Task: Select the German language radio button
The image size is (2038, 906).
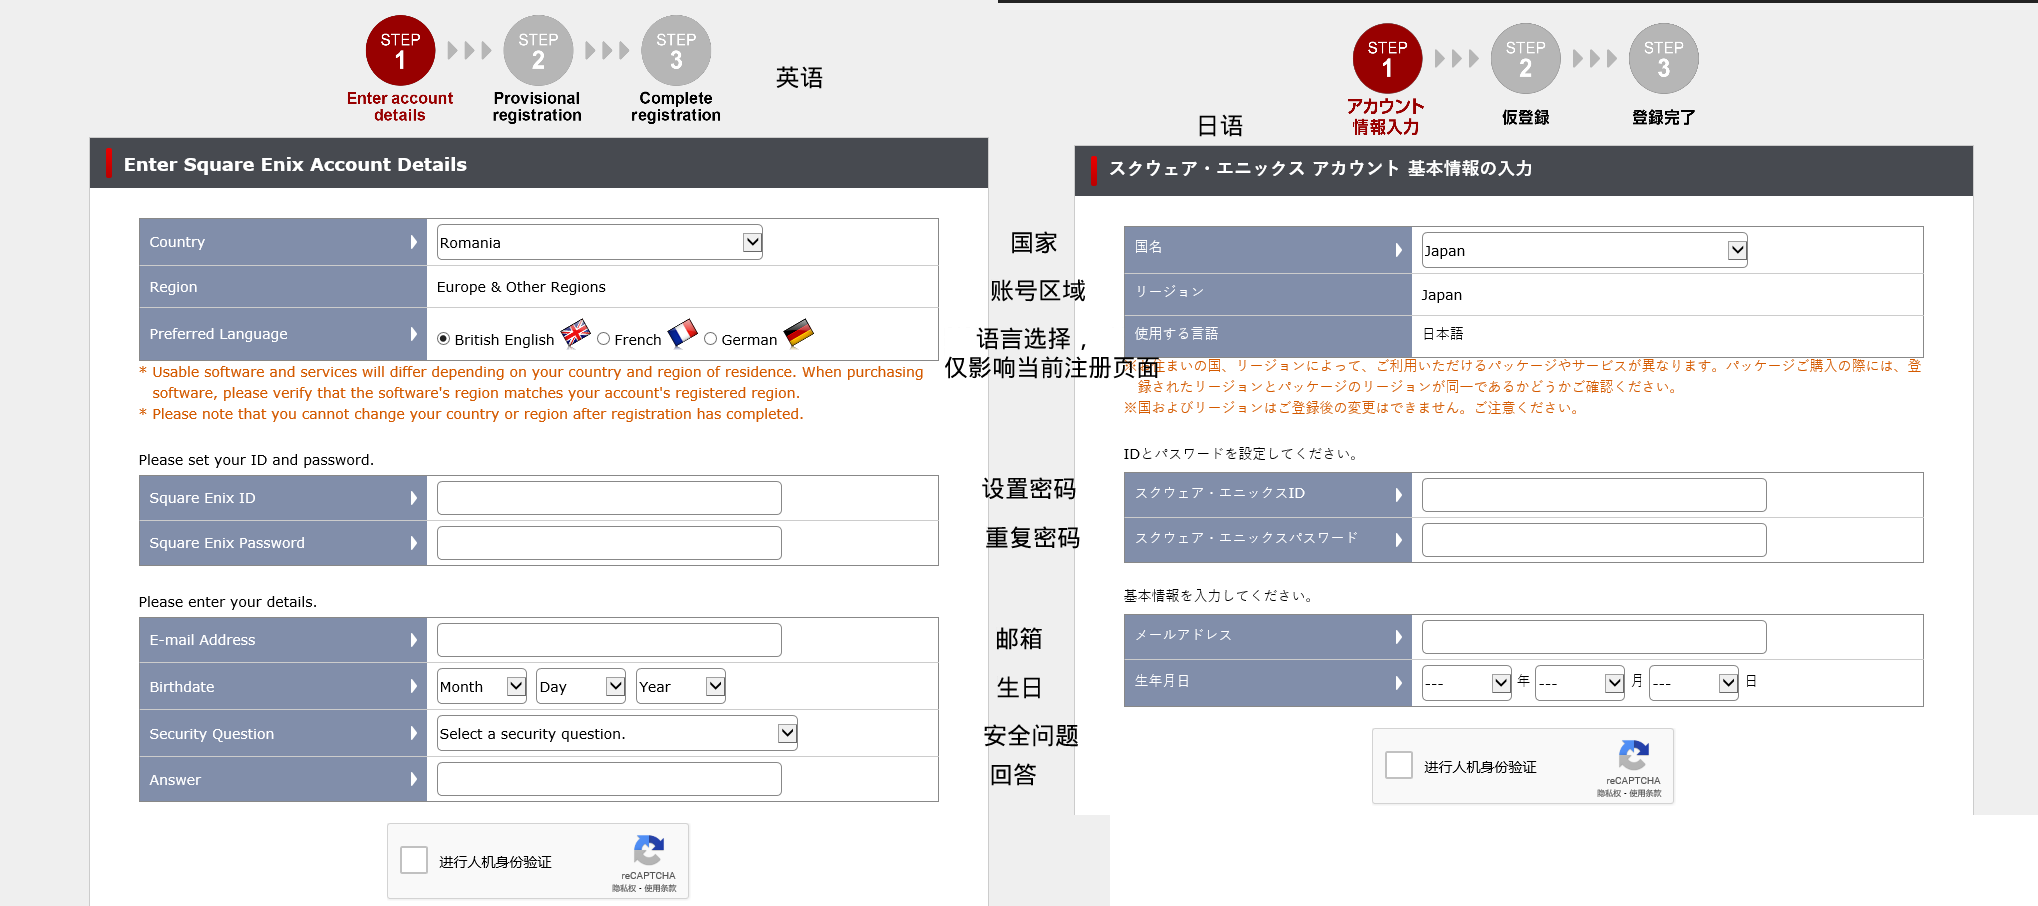Action: tap(710, 339)
